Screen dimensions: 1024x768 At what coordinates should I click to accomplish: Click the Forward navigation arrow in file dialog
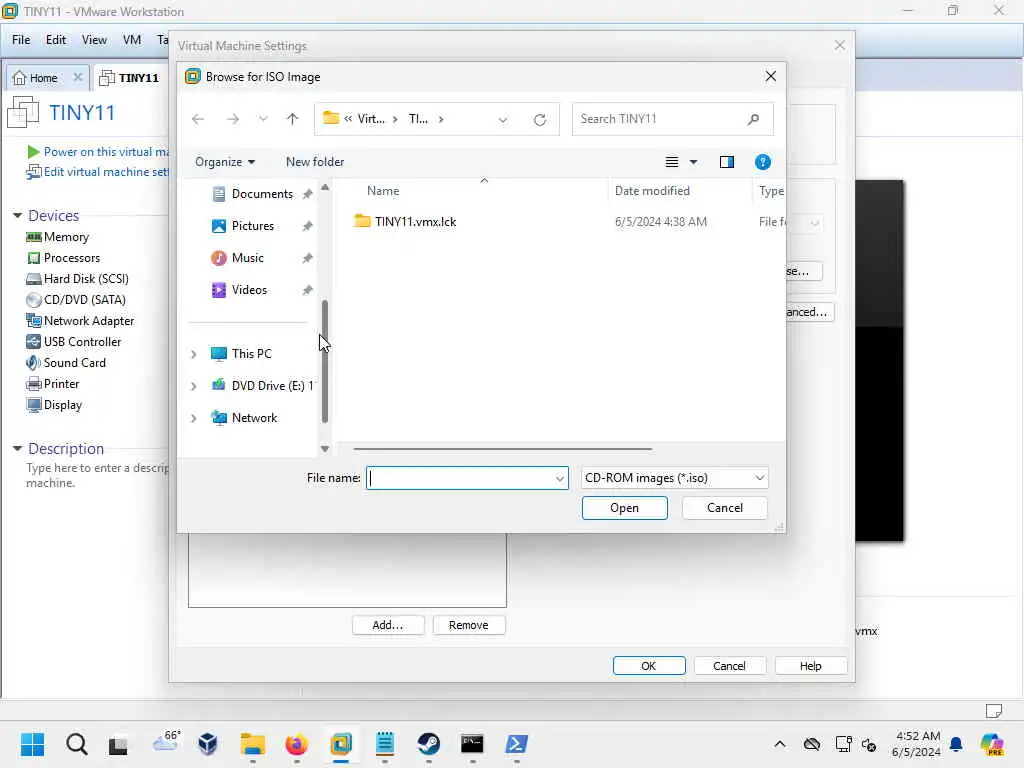(232, 119)
